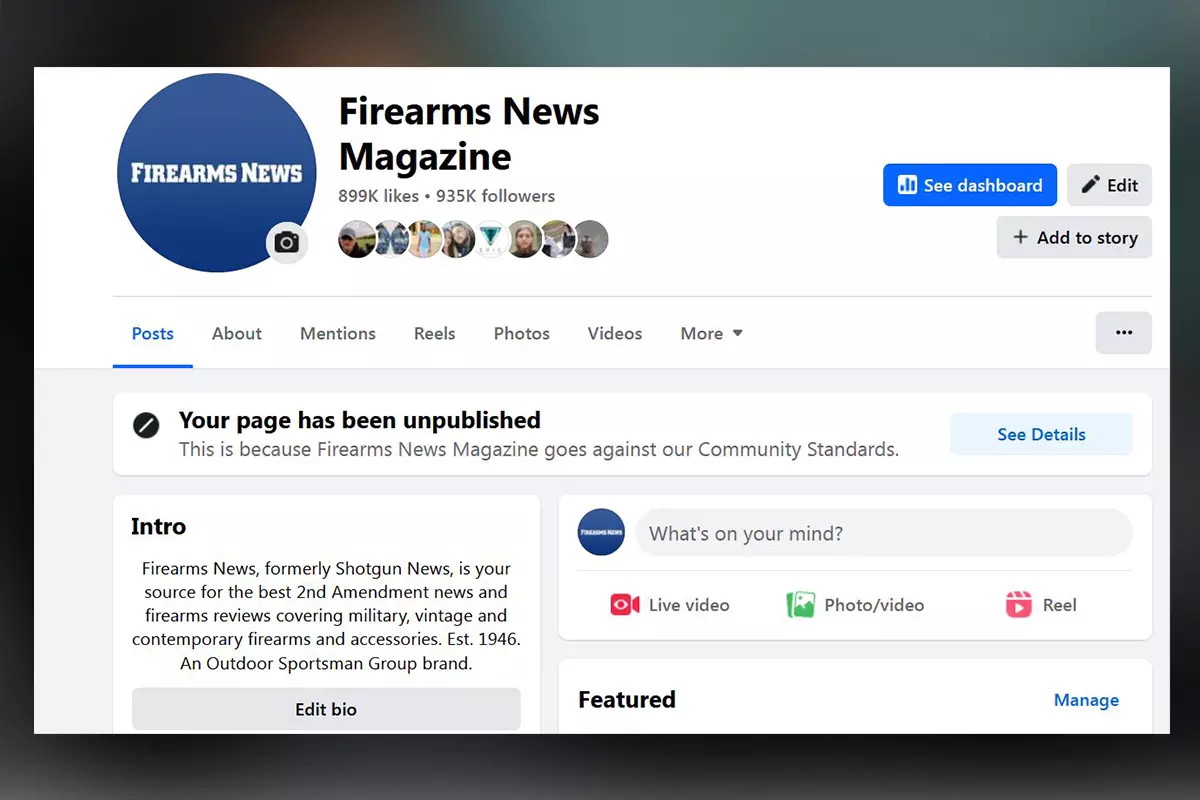This screenshot has width=1200, height=800.
Task: Create a new Reel from composer
Action: (1041, 605)
